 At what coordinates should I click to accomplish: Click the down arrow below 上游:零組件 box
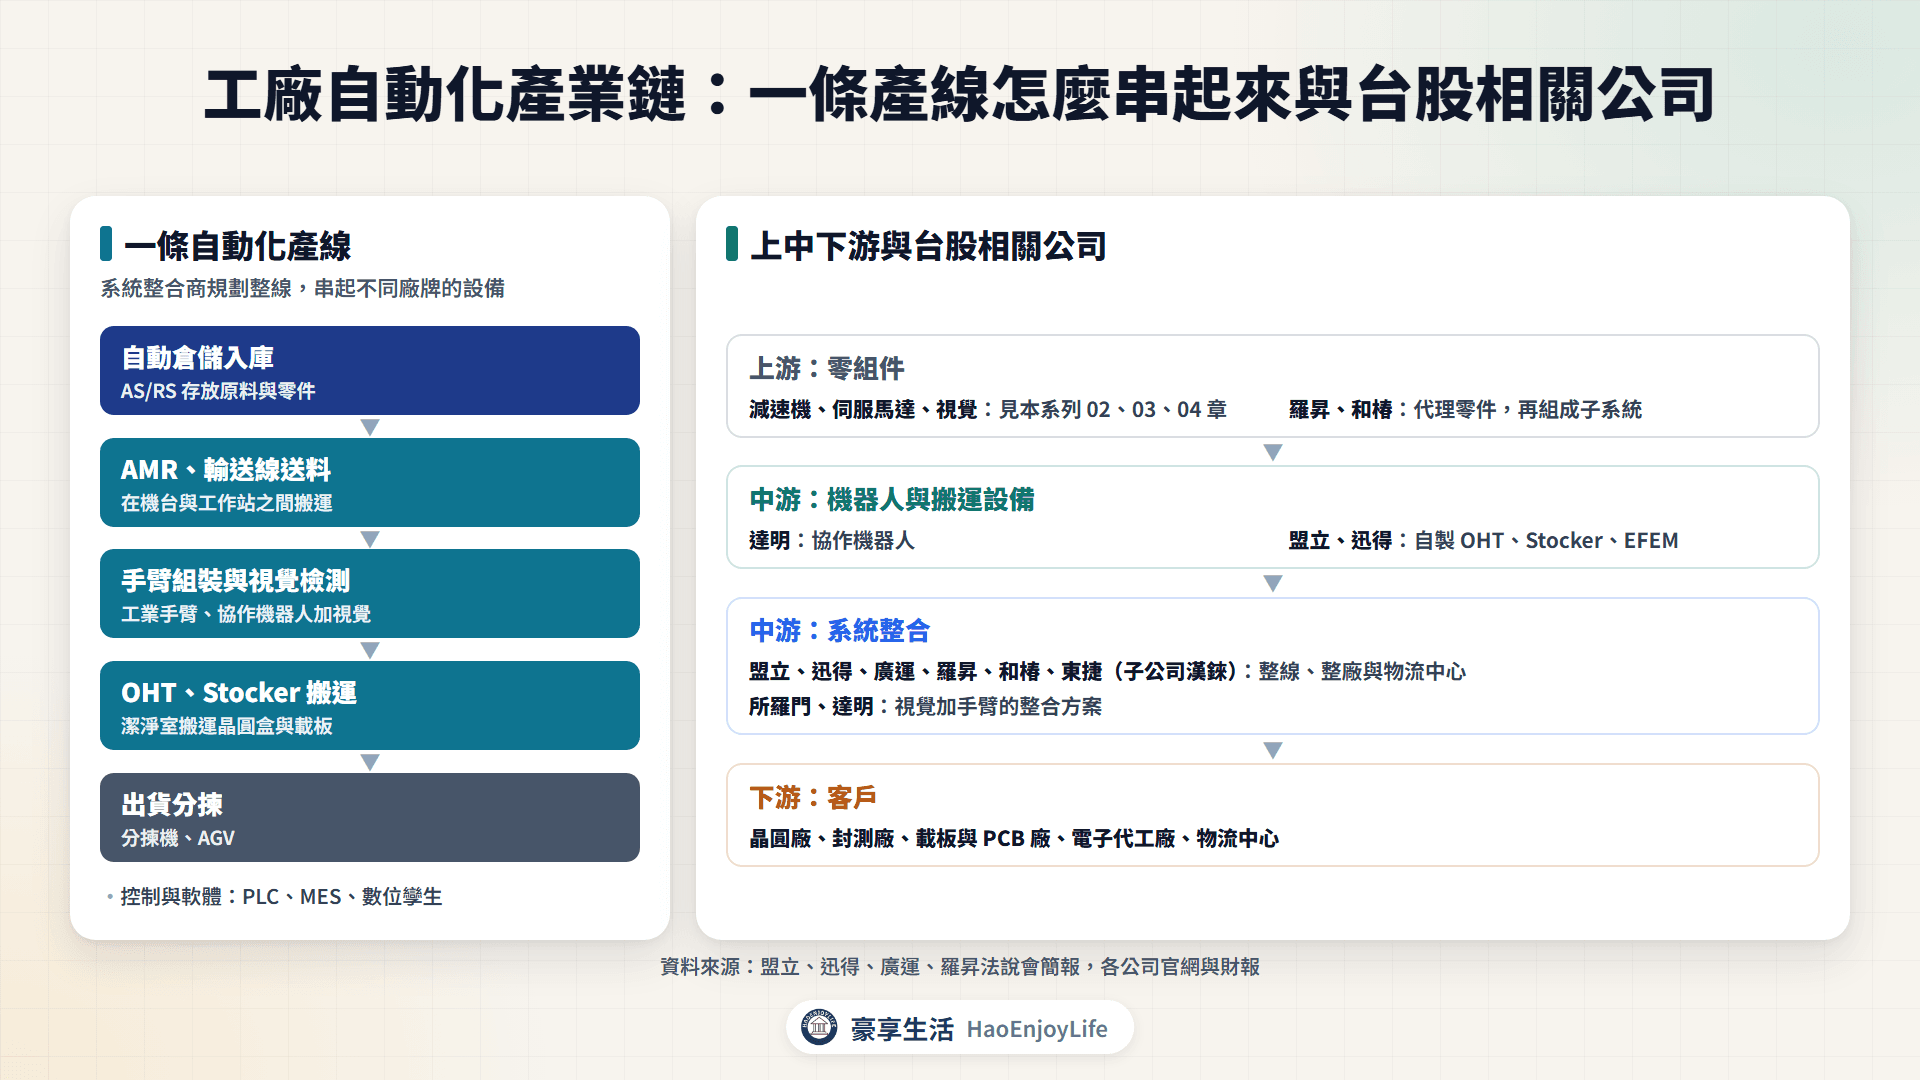pyautogui.click(x=1273, y=452)
